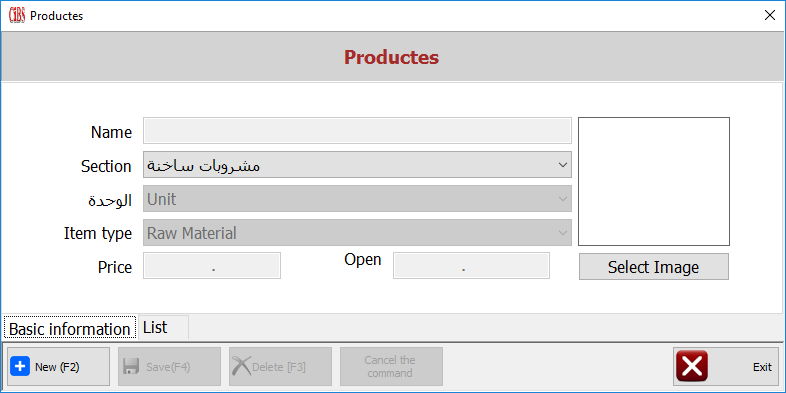Click the Select Image button
This screenshot has width=786, height=393.
tap(654, 267)
